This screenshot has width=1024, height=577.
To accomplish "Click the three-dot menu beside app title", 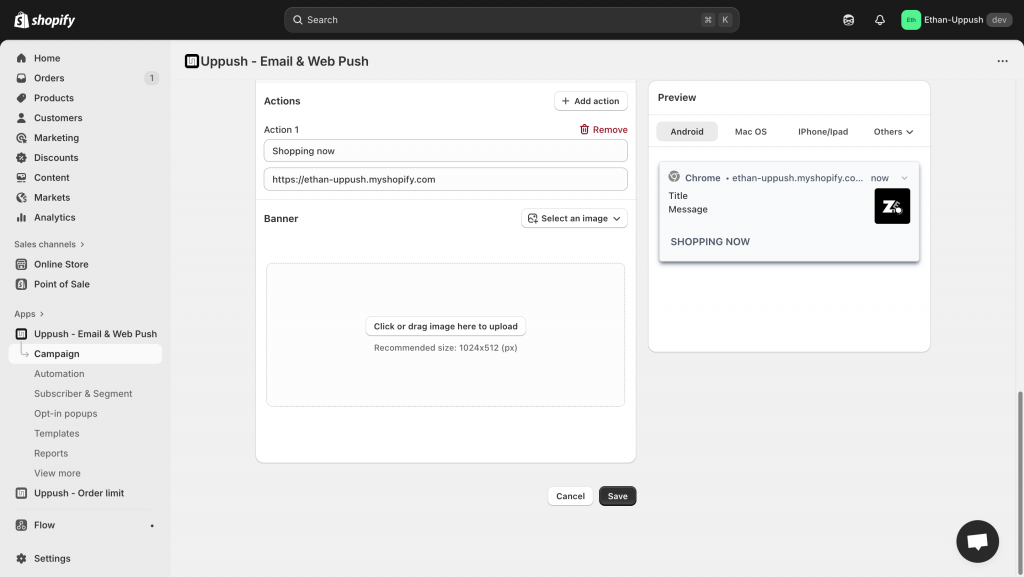I will coord(1002,61).
